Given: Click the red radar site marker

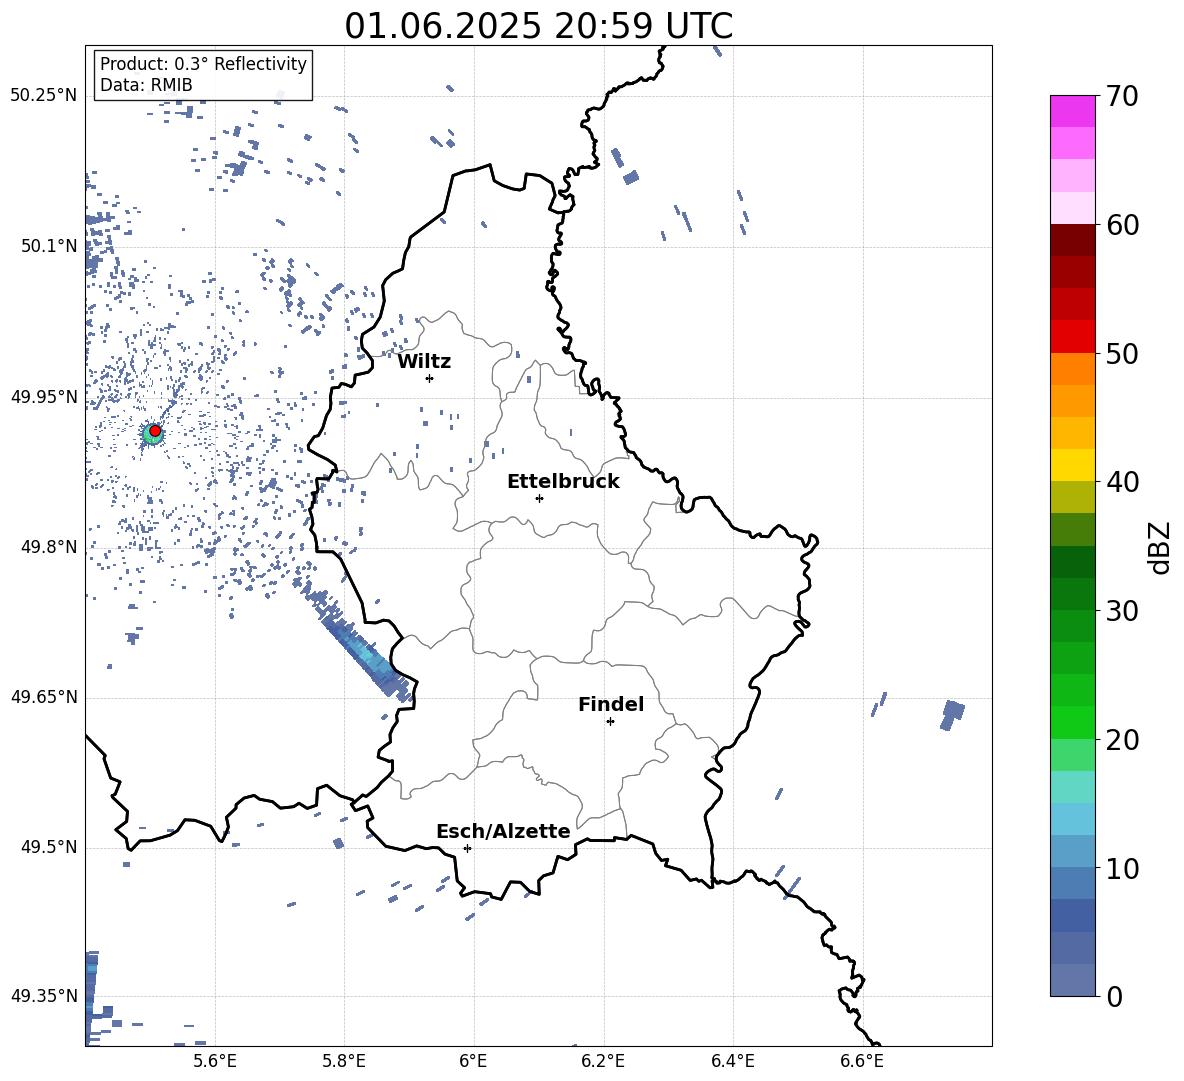Looking at the screenshot, I should (155, 431).
